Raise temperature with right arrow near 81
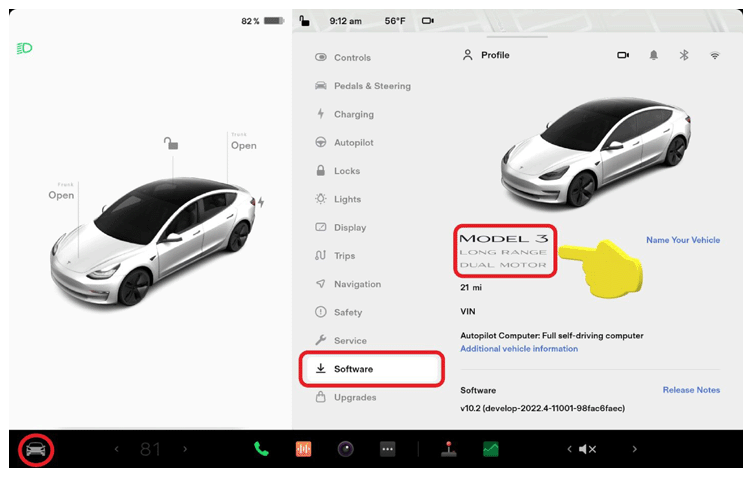This screenshot has height=477, width=752. coord(185,449)
